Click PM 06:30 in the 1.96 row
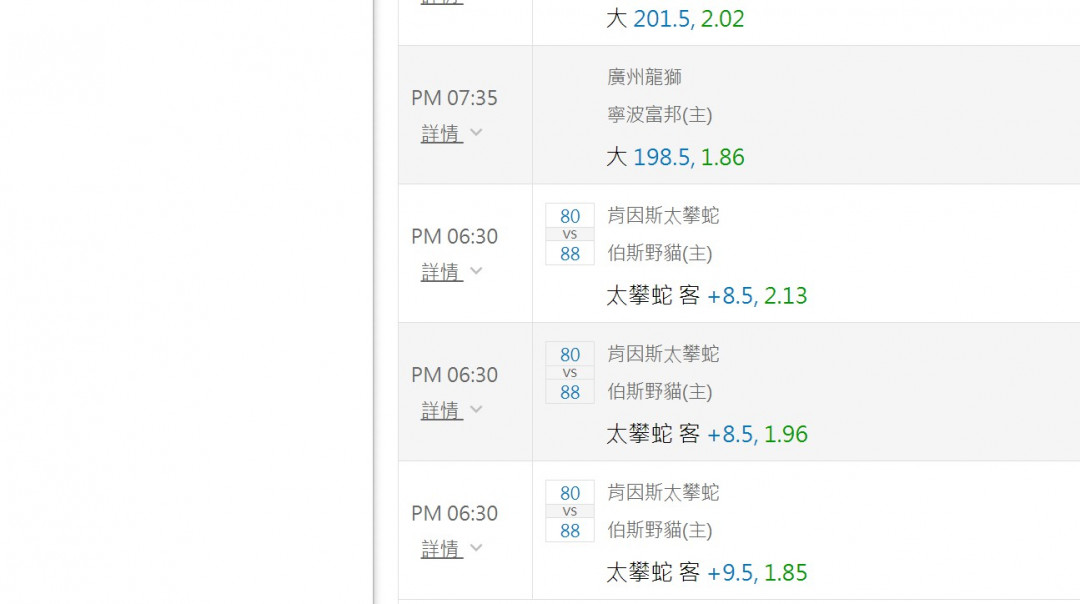The height and width of the screenshot is (604, 1080). (455, 375)
